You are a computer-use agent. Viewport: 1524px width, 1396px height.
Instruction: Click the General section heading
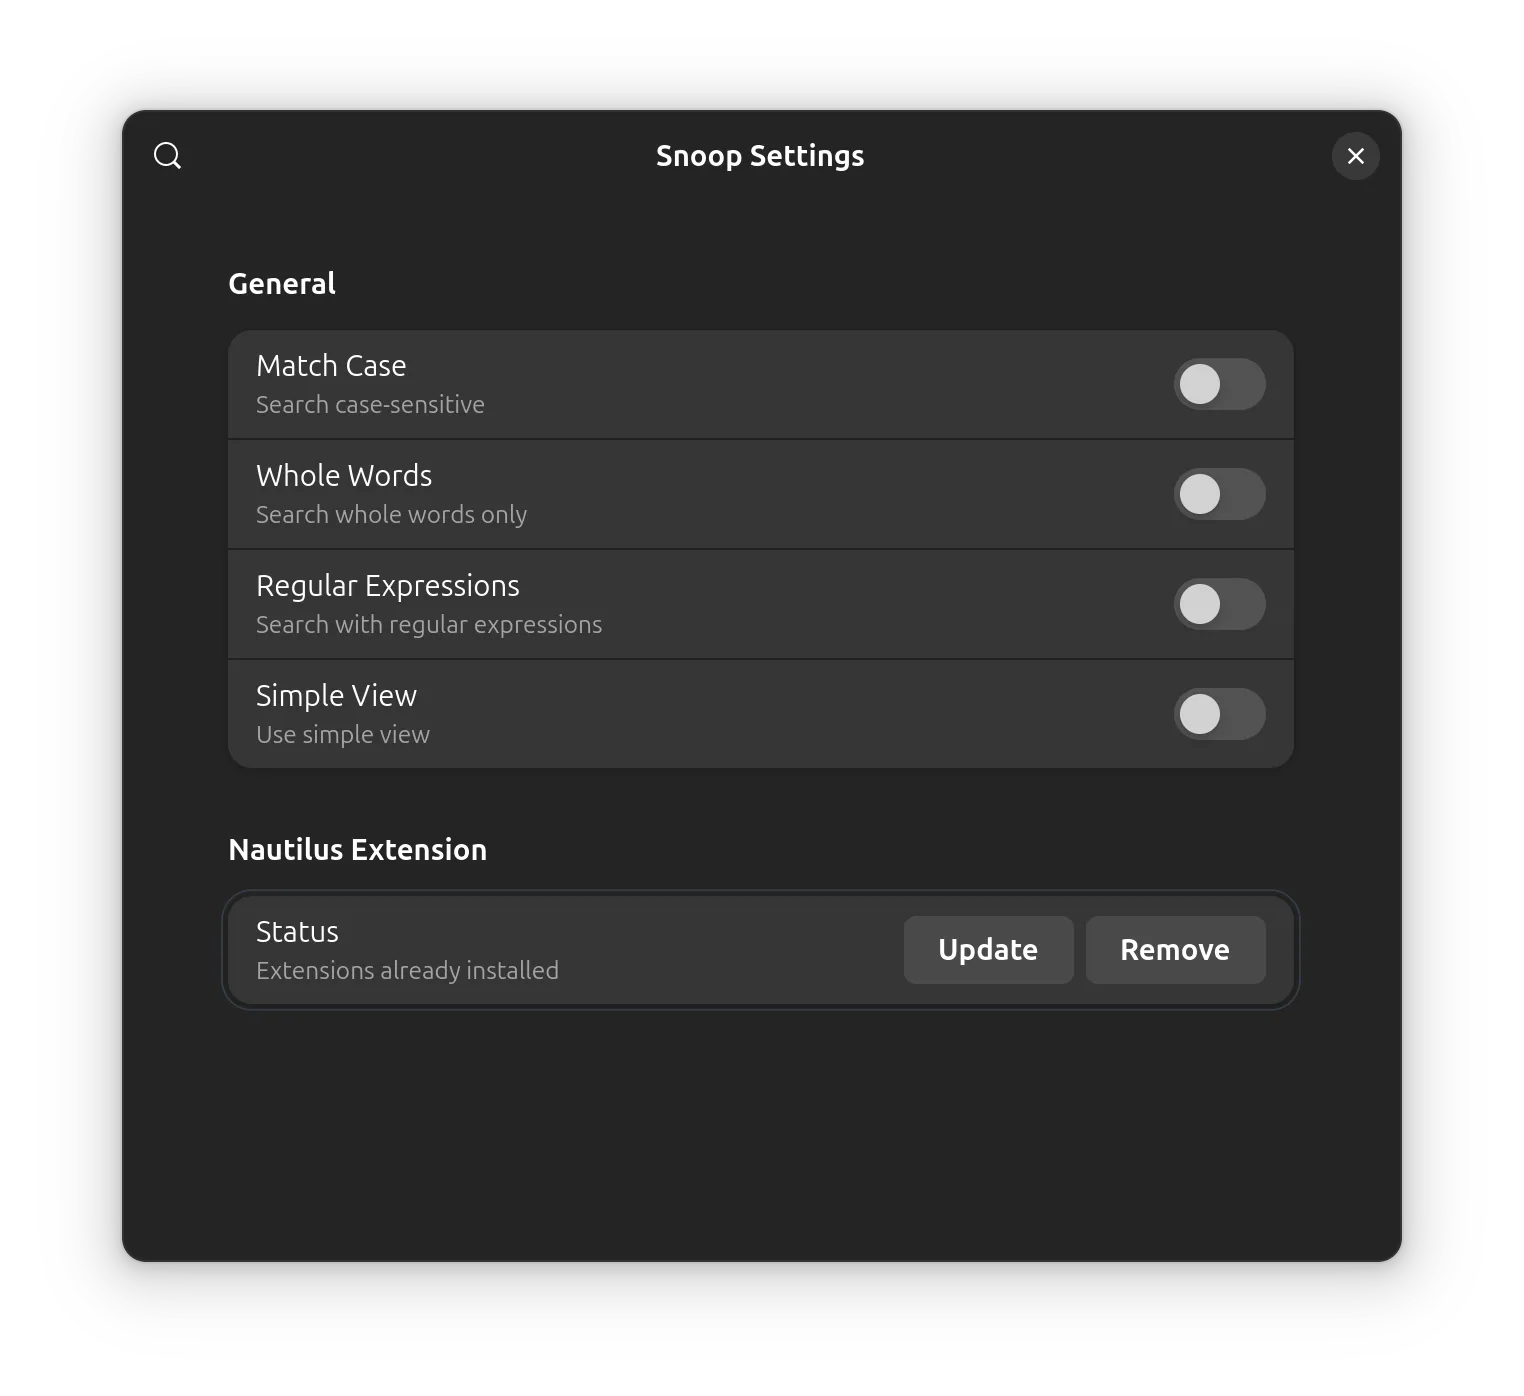pos(282,284)
